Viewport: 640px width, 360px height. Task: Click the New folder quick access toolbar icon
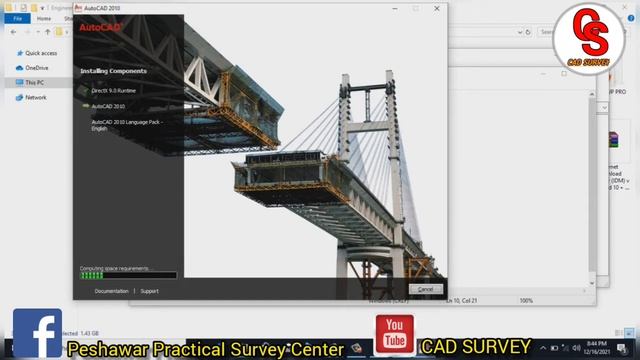33,8
